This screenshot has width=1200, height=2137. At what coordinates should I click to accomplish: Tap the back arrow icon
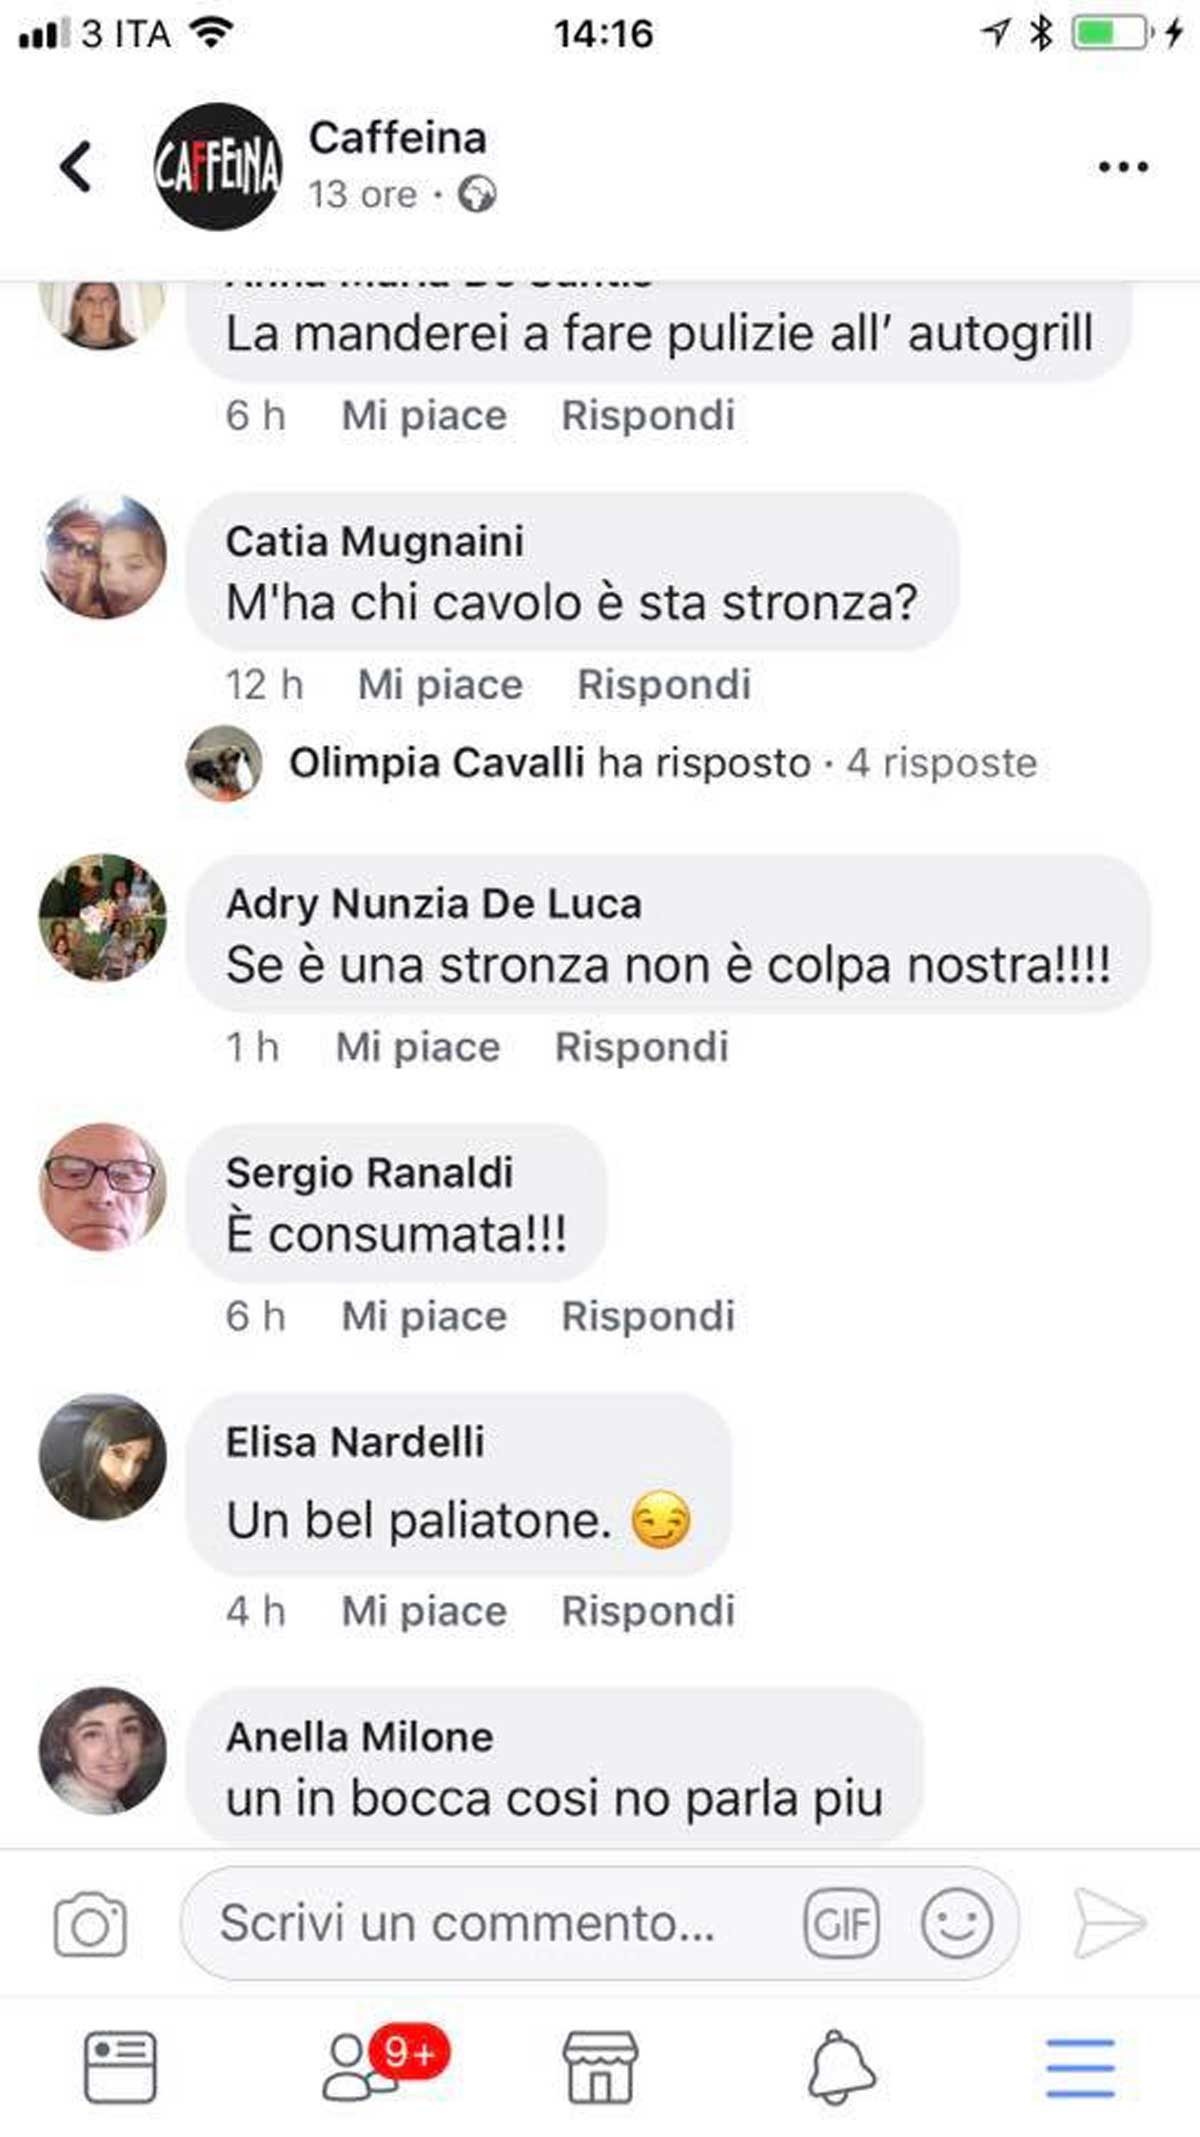(75, 166)
